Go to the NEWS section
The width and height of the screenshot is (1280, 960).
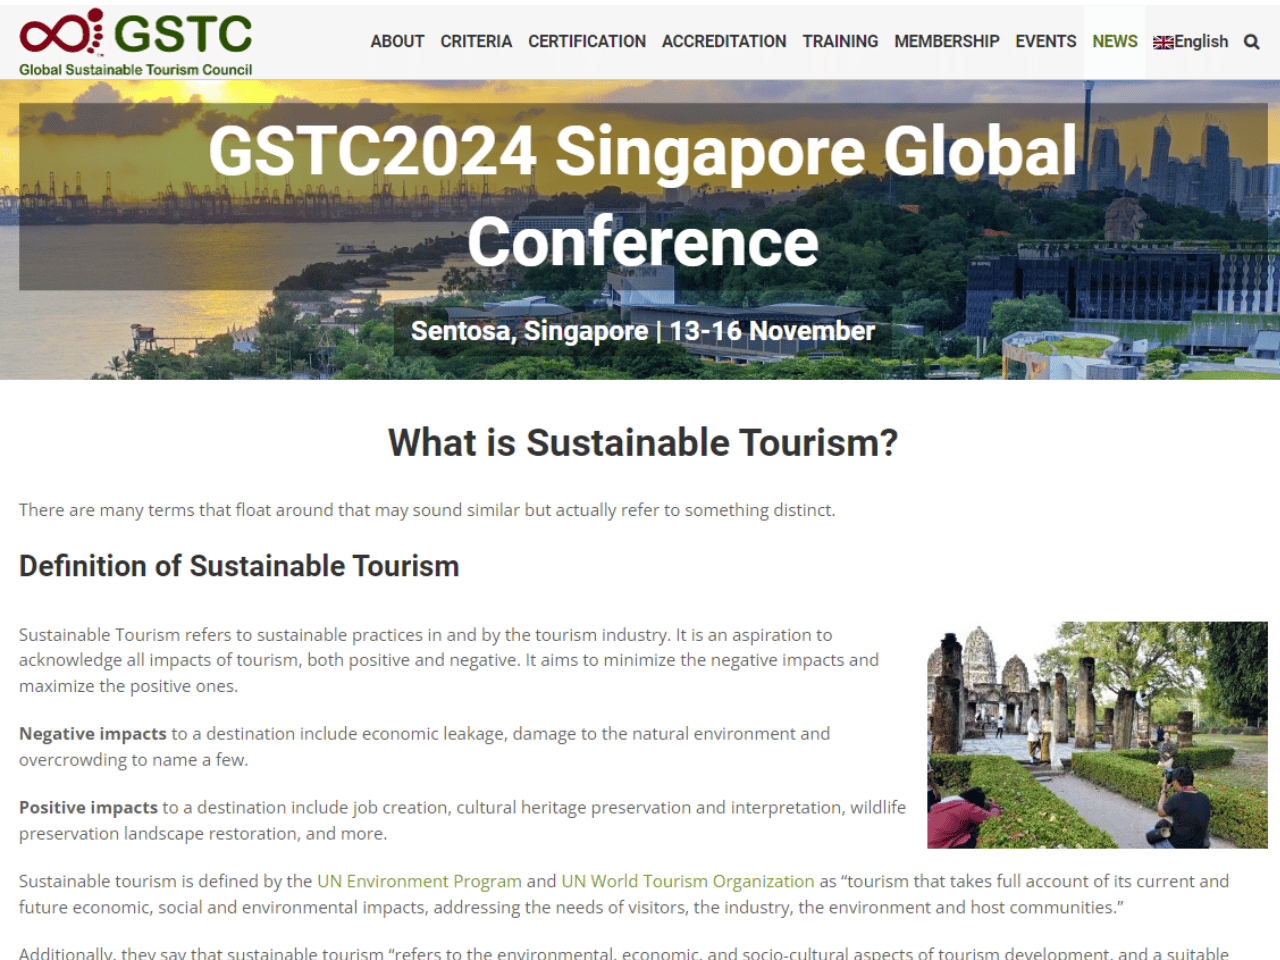1115,42
